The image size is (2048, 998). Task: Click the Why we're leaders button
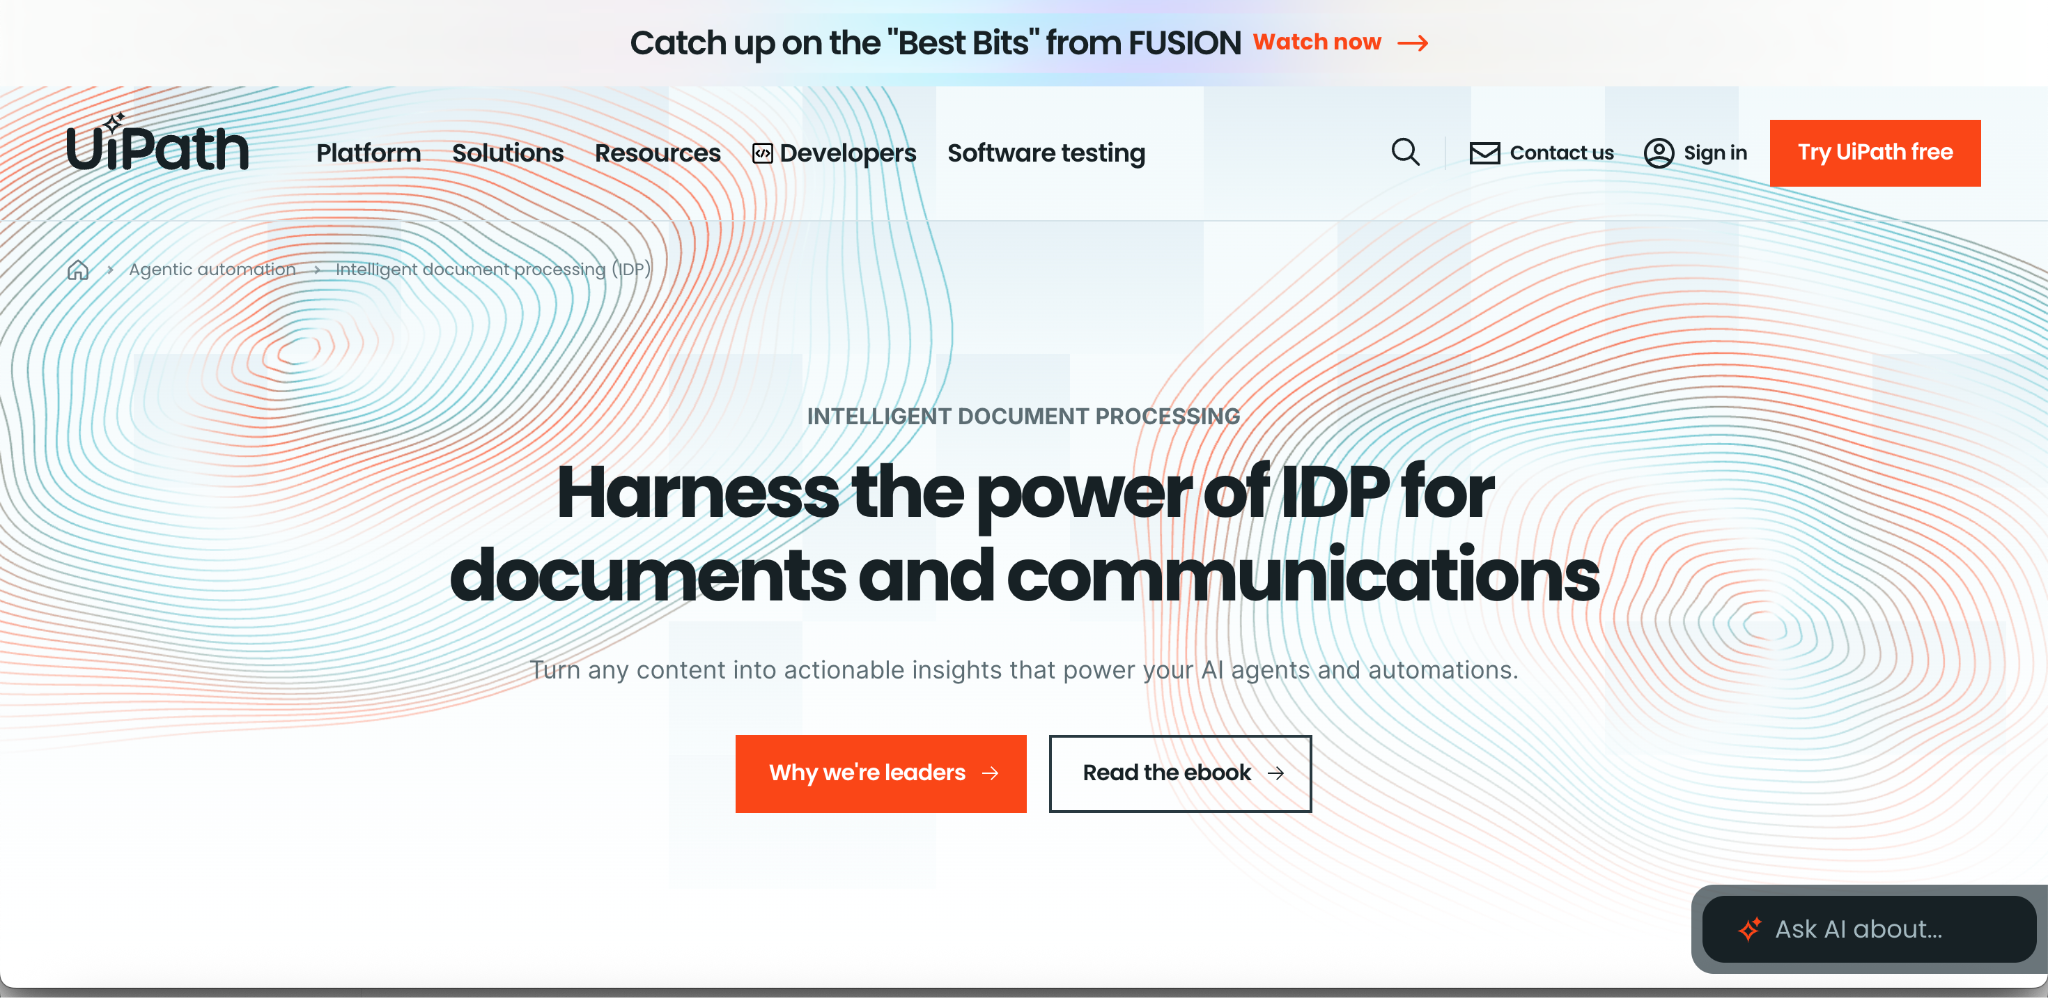tap(881, 773)
